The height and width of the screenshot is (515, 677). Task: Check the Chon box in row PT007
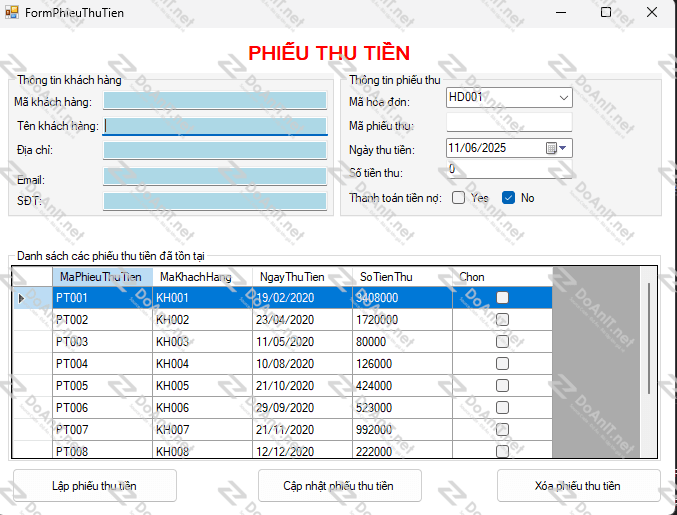[x=502, y=430]
